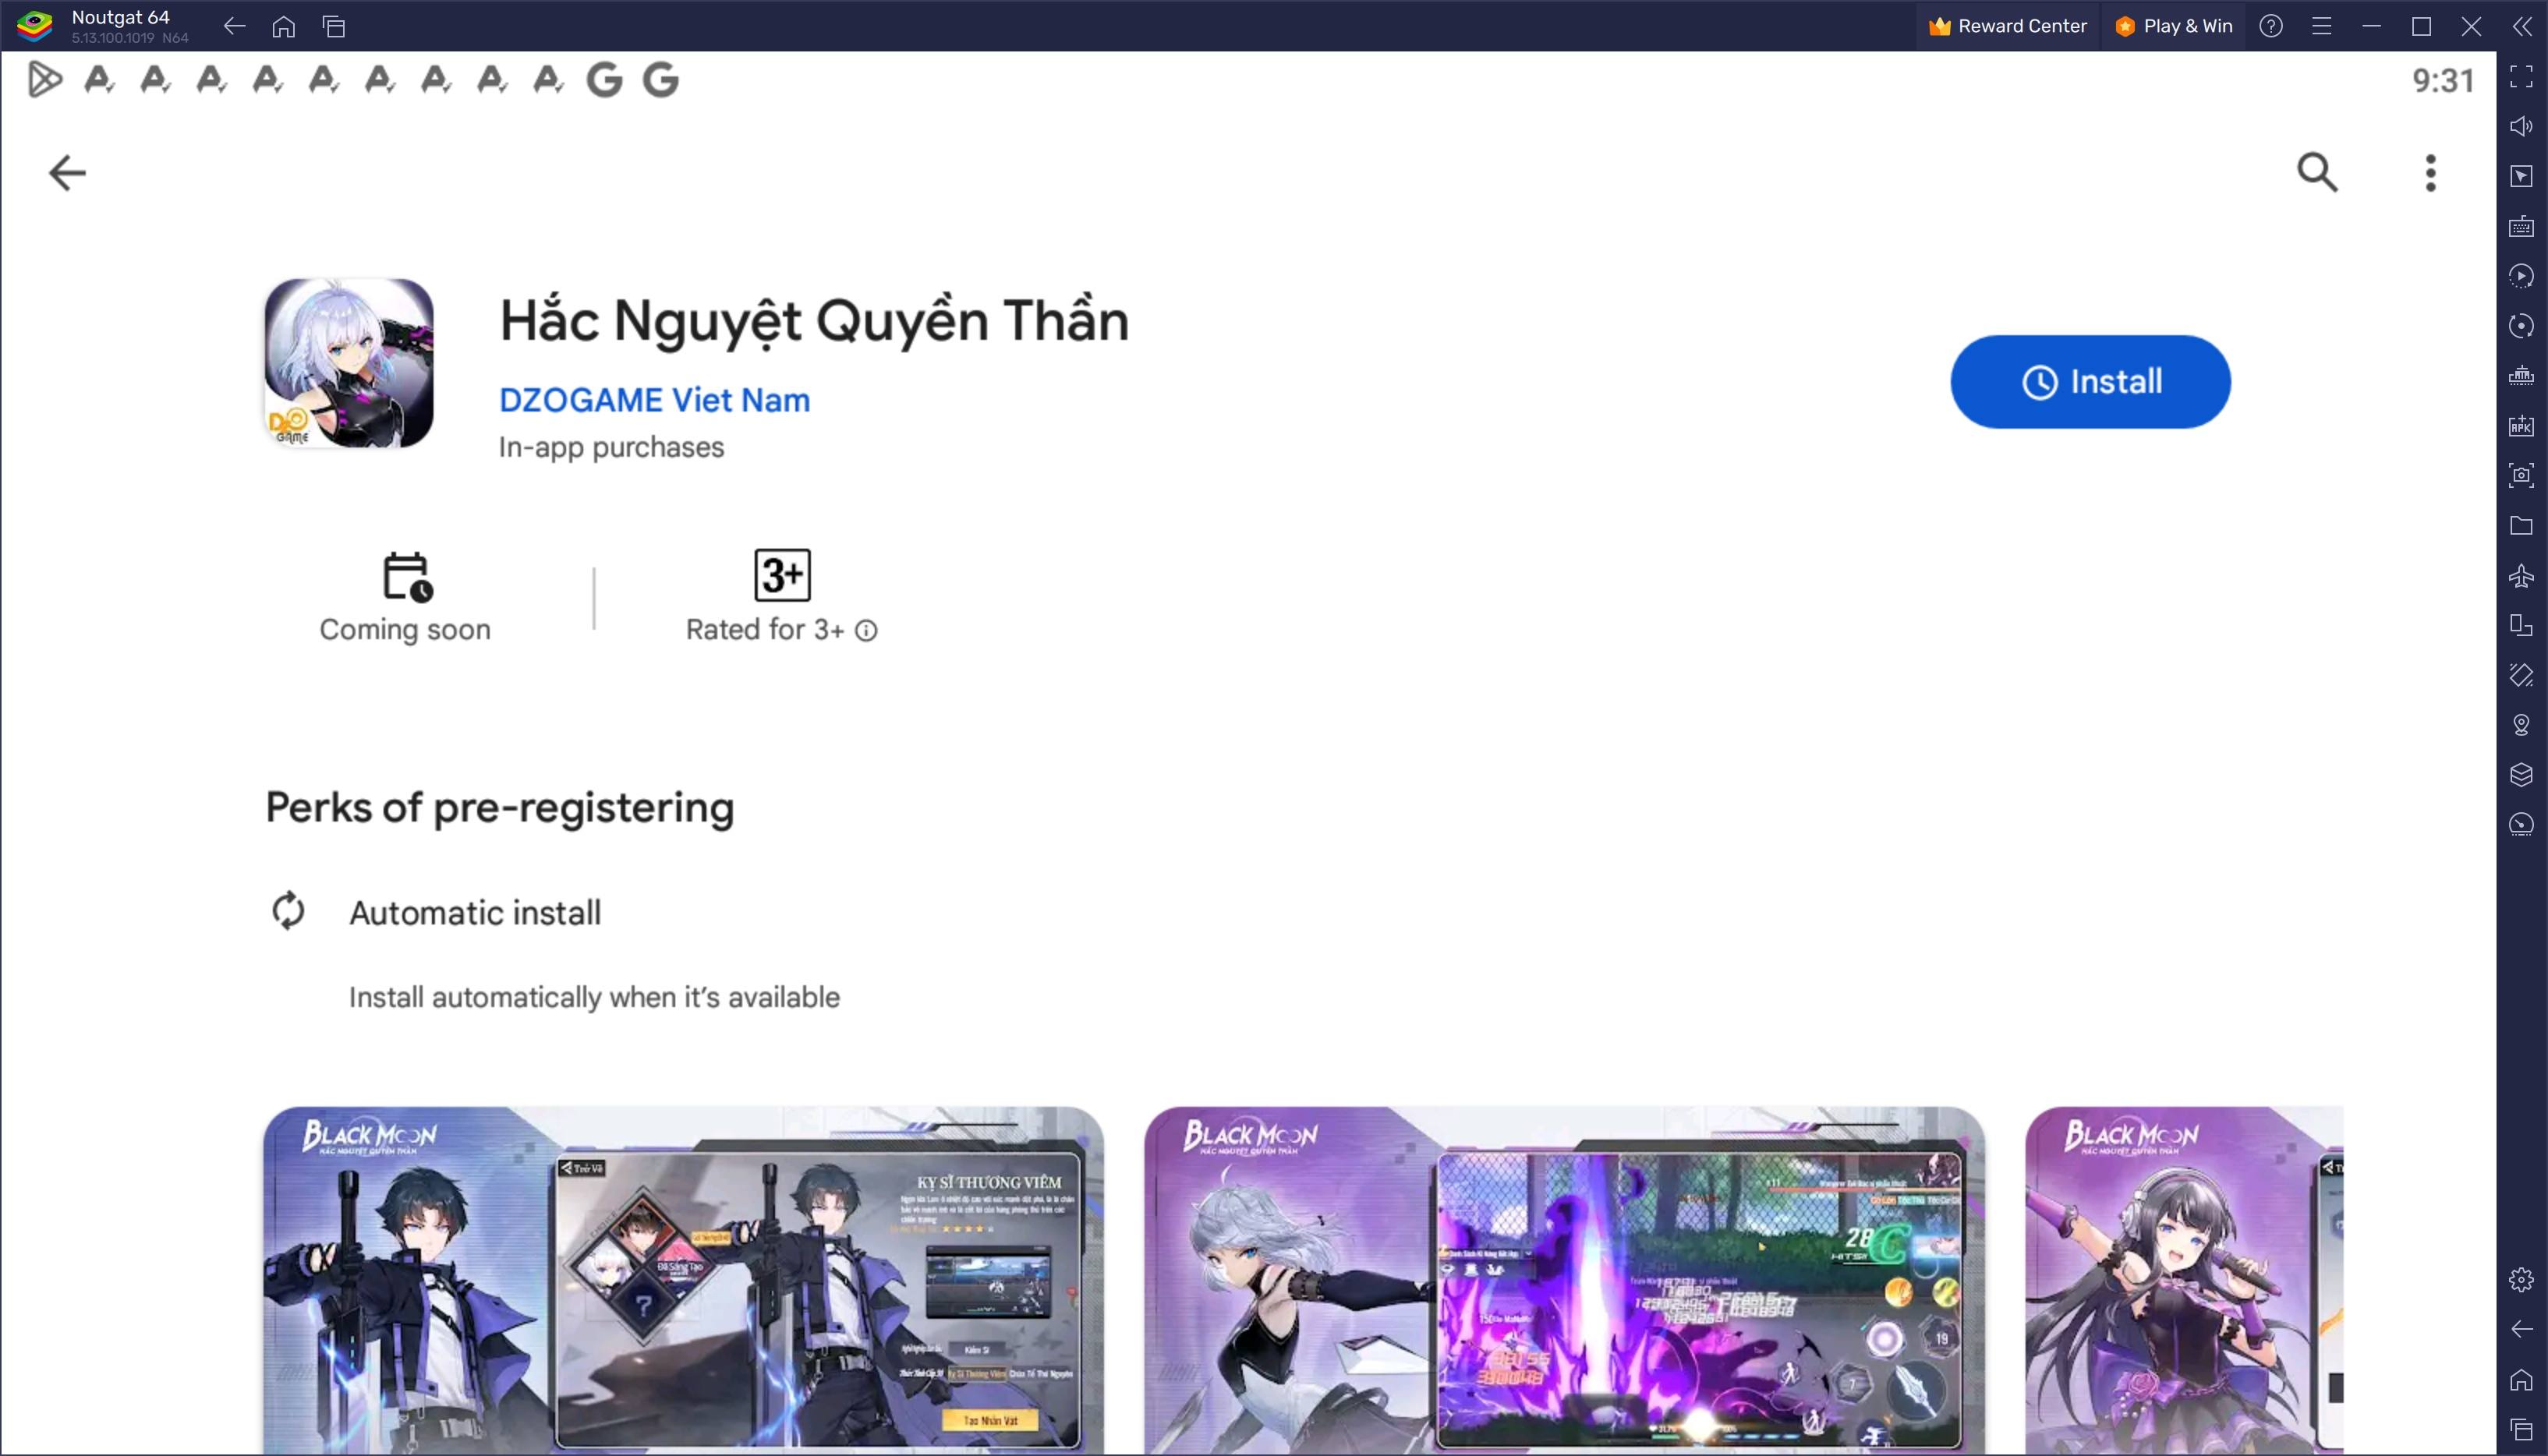Click the sidebar recent apps icon
The image size is (2548, 1456).
(2521, 1429)
